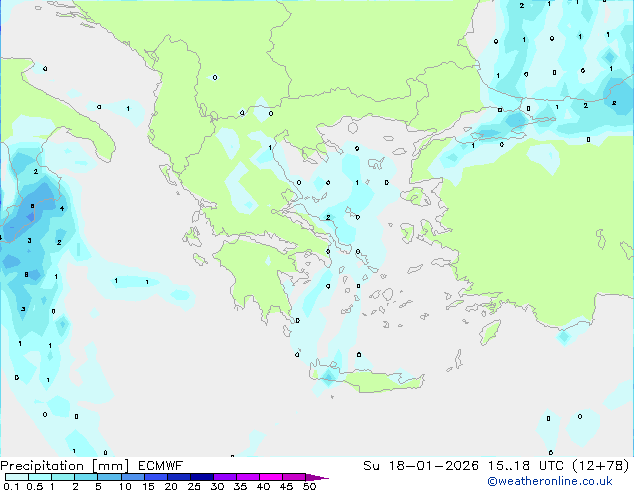The width and height of the screenshot is (634, 490).
Task: Click the '0.5' legend scale label
Action: [34, 486]
